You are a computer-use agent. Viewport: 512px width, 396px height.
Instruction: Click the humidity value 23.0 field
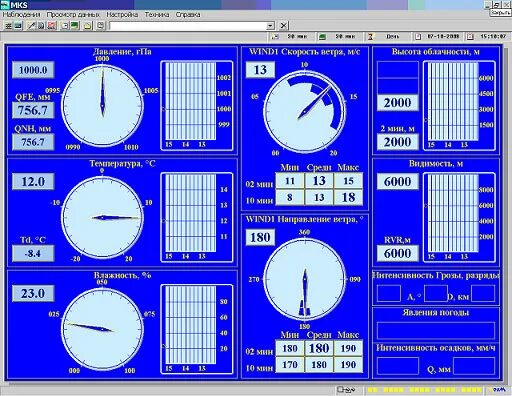click(x=33, y=293)
